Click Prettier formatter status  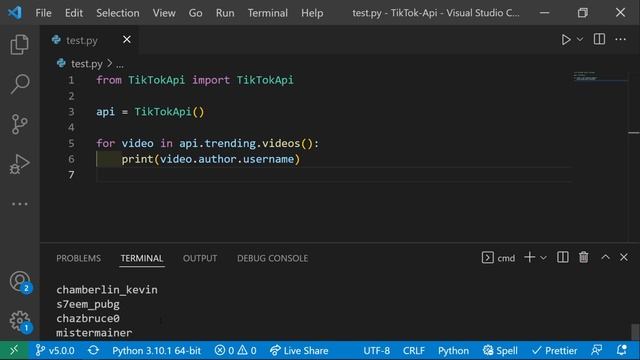coord(554,351)
